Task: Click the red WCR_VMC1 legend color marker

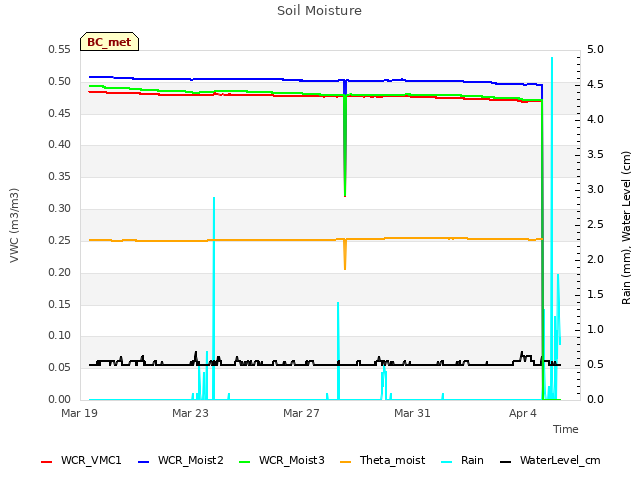Action: (x=47, y=462)
